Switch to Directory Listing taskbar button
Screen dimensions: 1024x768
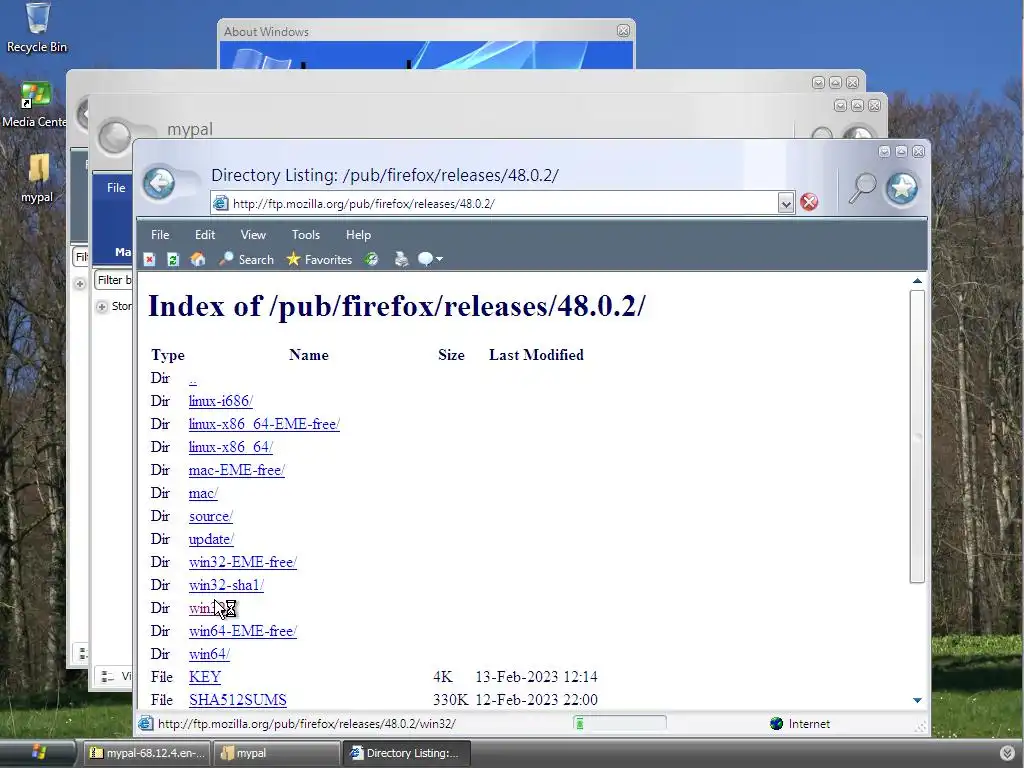406,753
